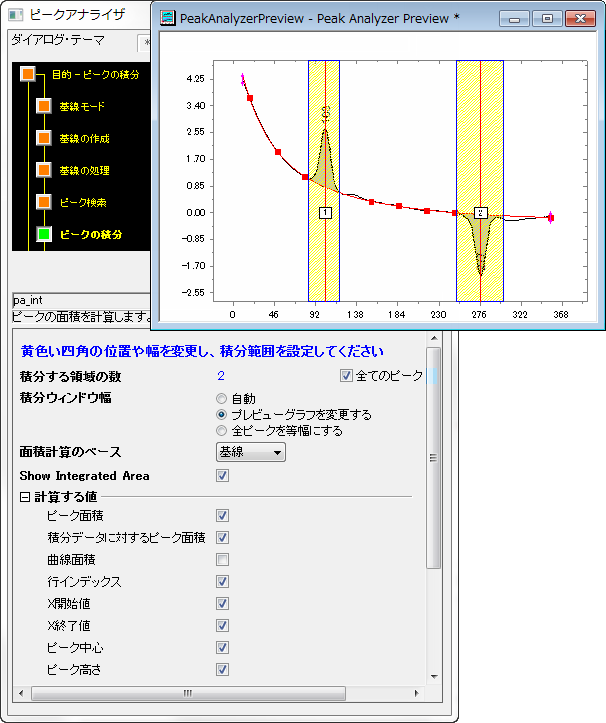The image size is (606, 723).
Task: Select the 目的-ピークの積分 page label
Action: (95, 74)
